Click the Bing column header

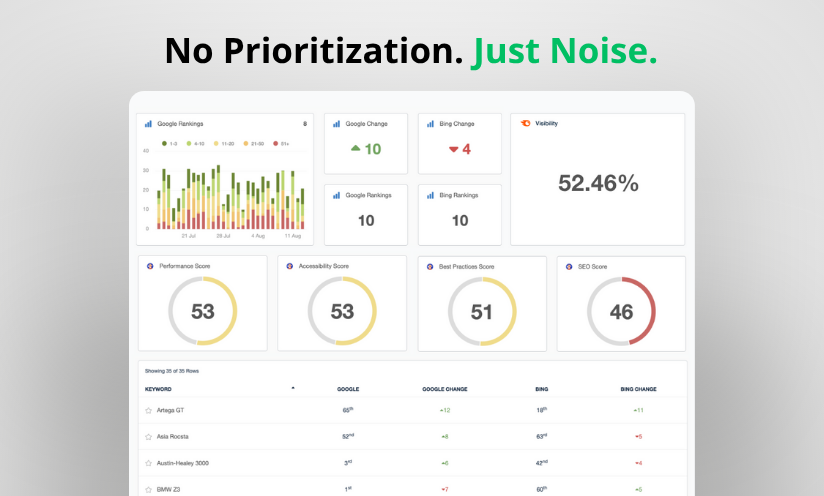(541, 388)
